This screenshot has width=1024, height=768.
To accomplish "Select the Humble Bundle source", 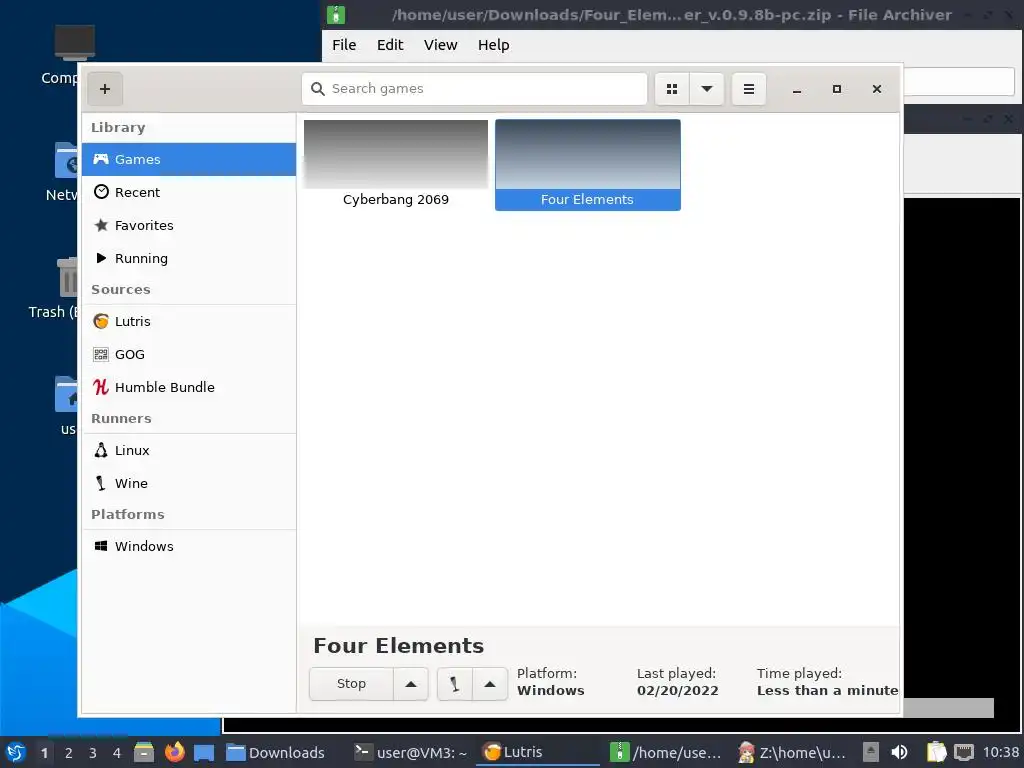I will click(189, 387).
